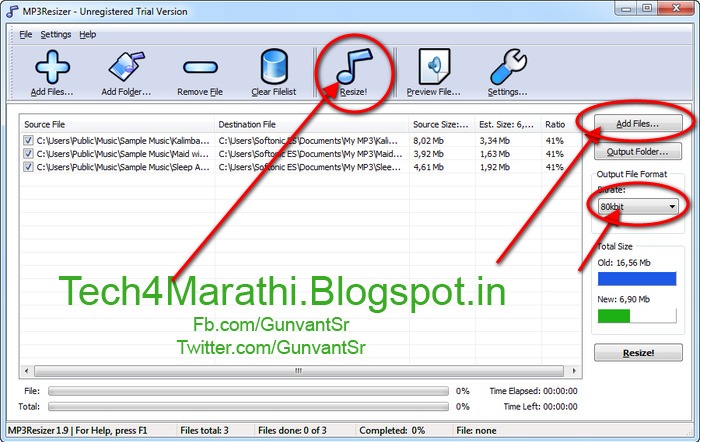Image resolution: width=701 pixels, height=442 pixels.
Task: Click the Remove File minus icon
Action: (x=200, y=67)
